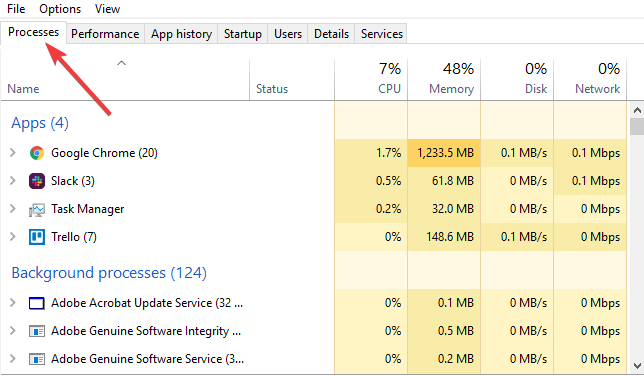Click the scrollbar down arrow

tap(637, 366)
